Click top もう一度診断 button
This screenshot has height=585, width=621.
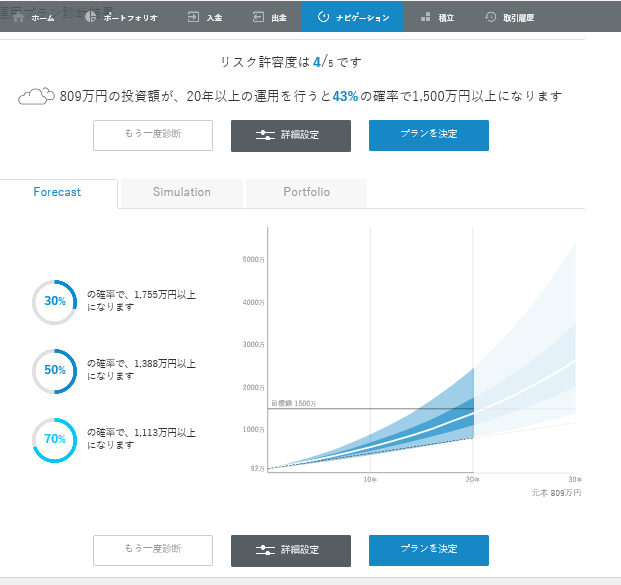[153, 135]
